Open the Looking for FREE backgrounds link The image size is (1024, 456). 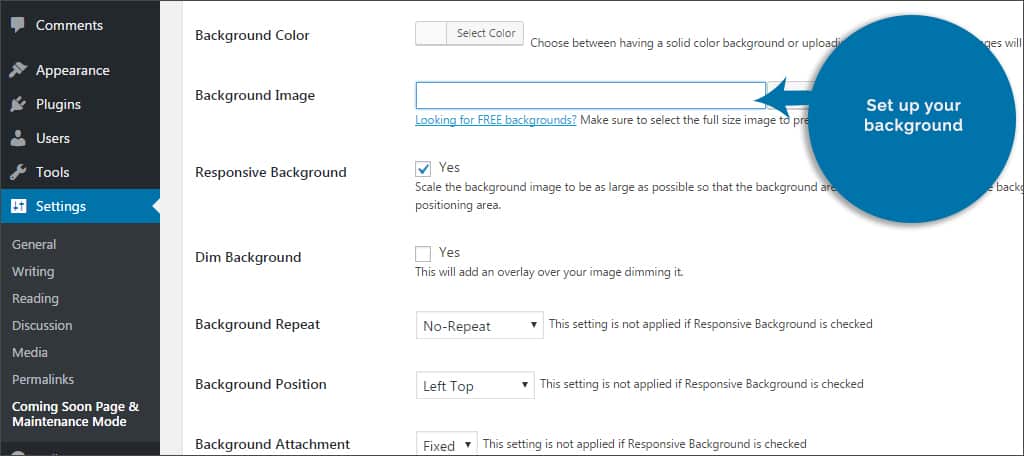click(x=496, y=120)
